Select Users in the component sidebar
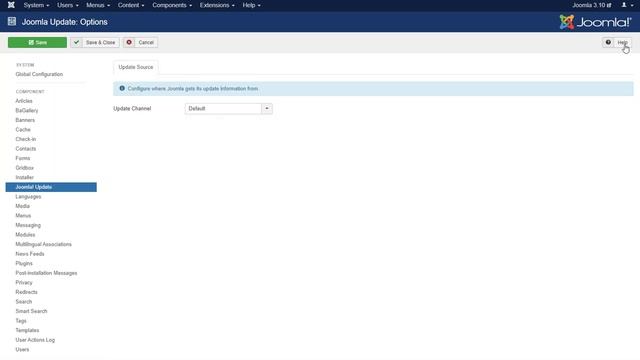 click(22, 349)
